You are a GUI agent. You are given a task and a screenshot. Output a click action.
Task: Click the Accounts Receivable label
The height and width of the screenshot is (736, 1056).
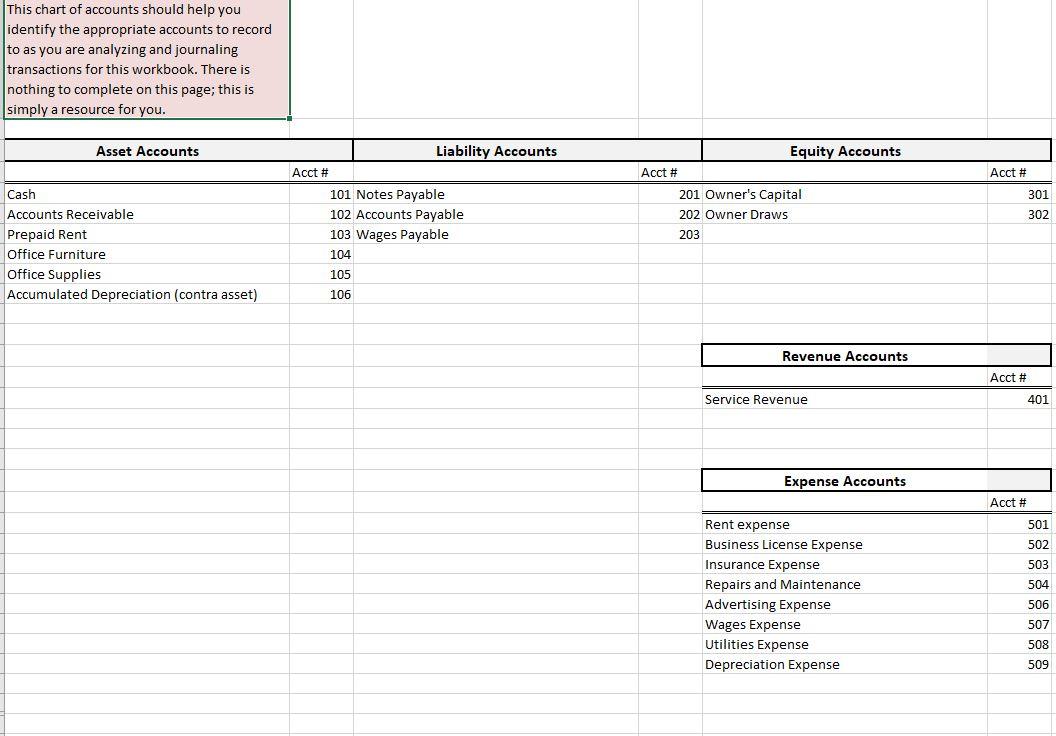point(70,214)
